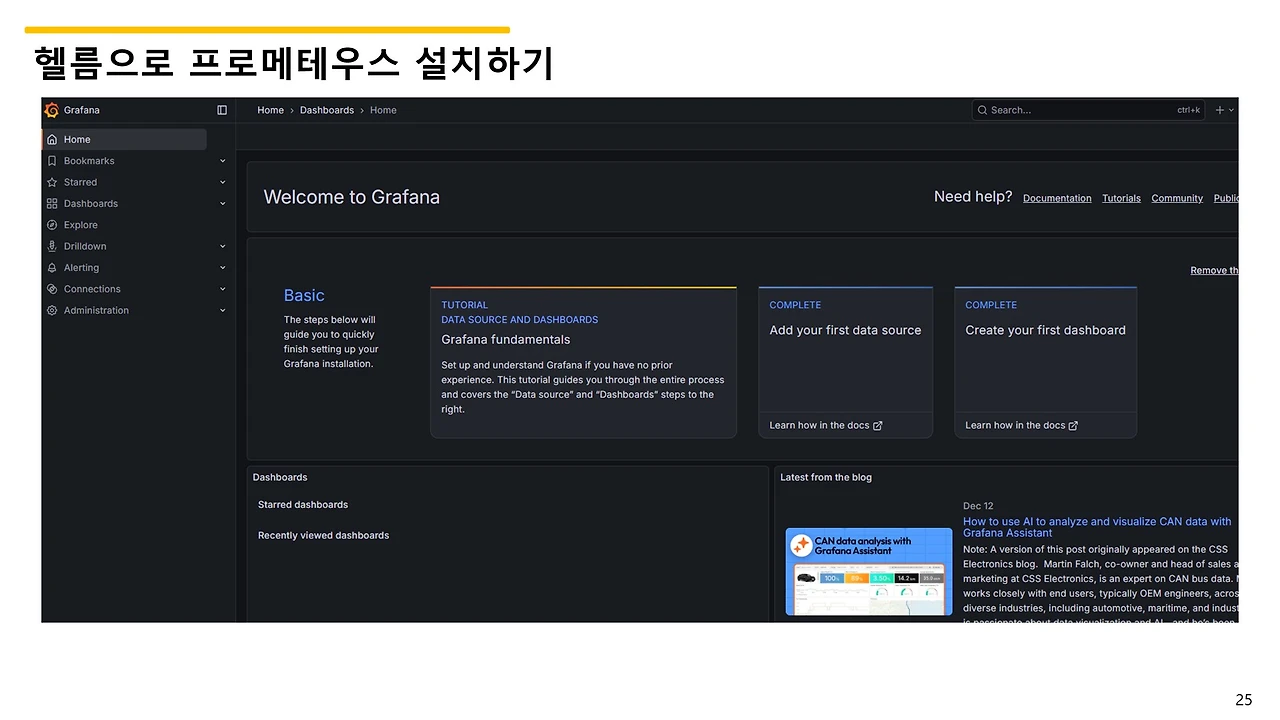The width and height of the screenshot is (1280, 720).
Task: Open the CAN data blog post title
Action: pos(1097,527)
